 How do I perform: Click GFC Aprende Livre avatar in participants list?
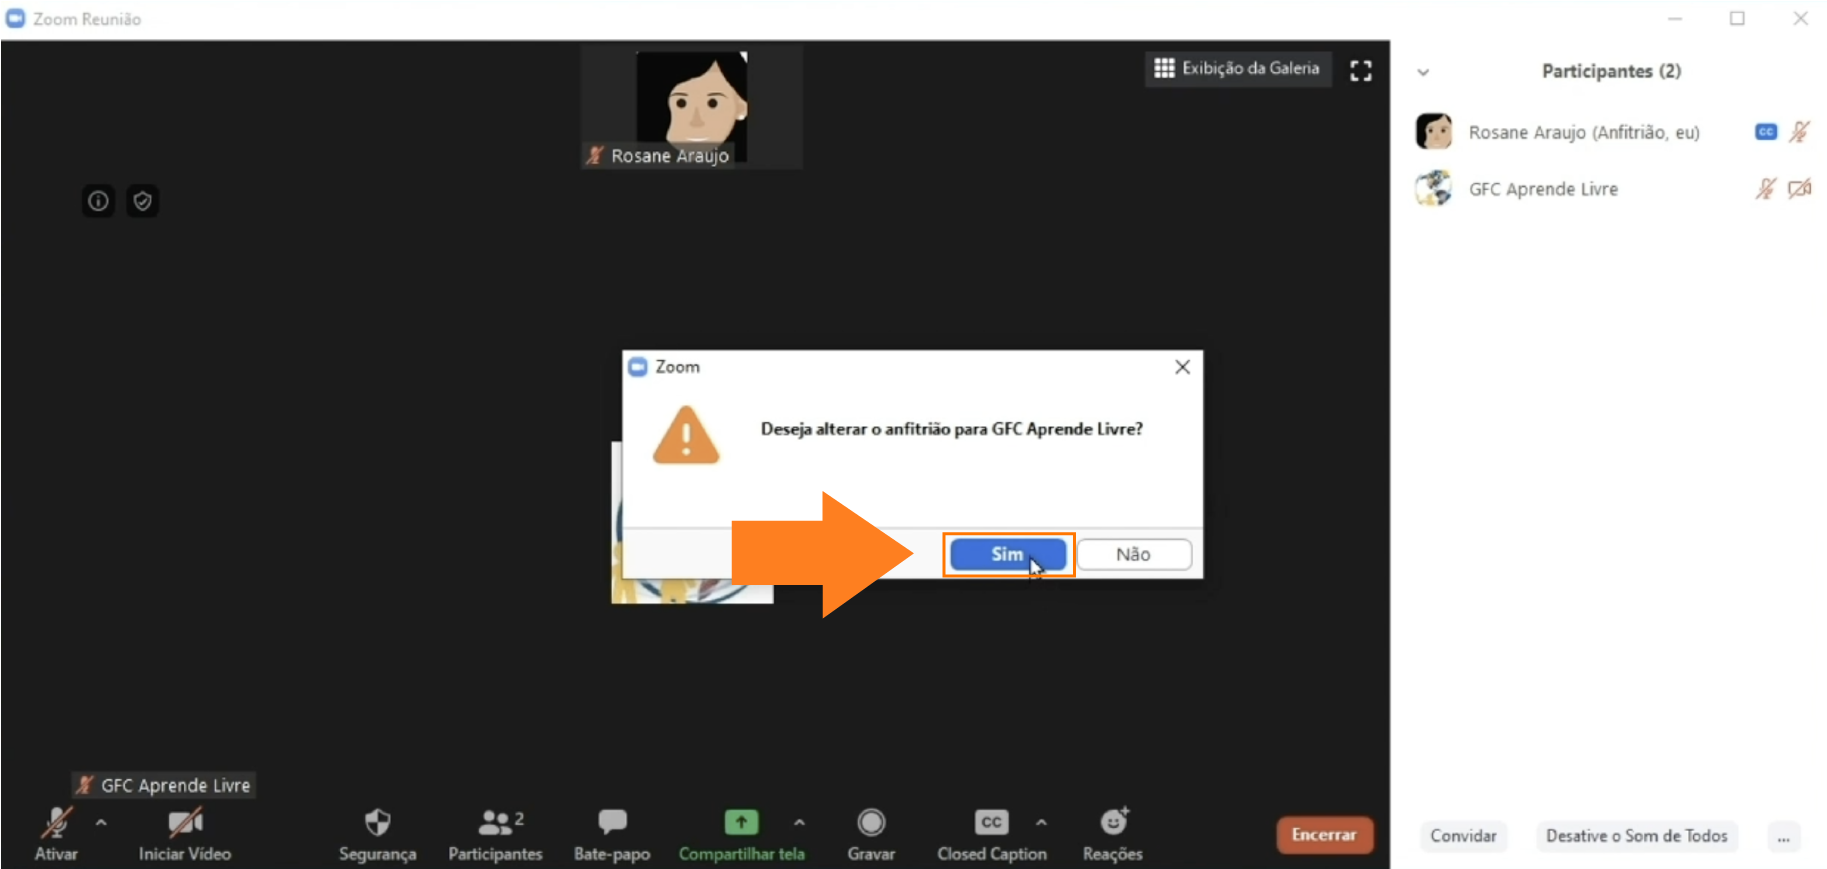(1434, 188)
